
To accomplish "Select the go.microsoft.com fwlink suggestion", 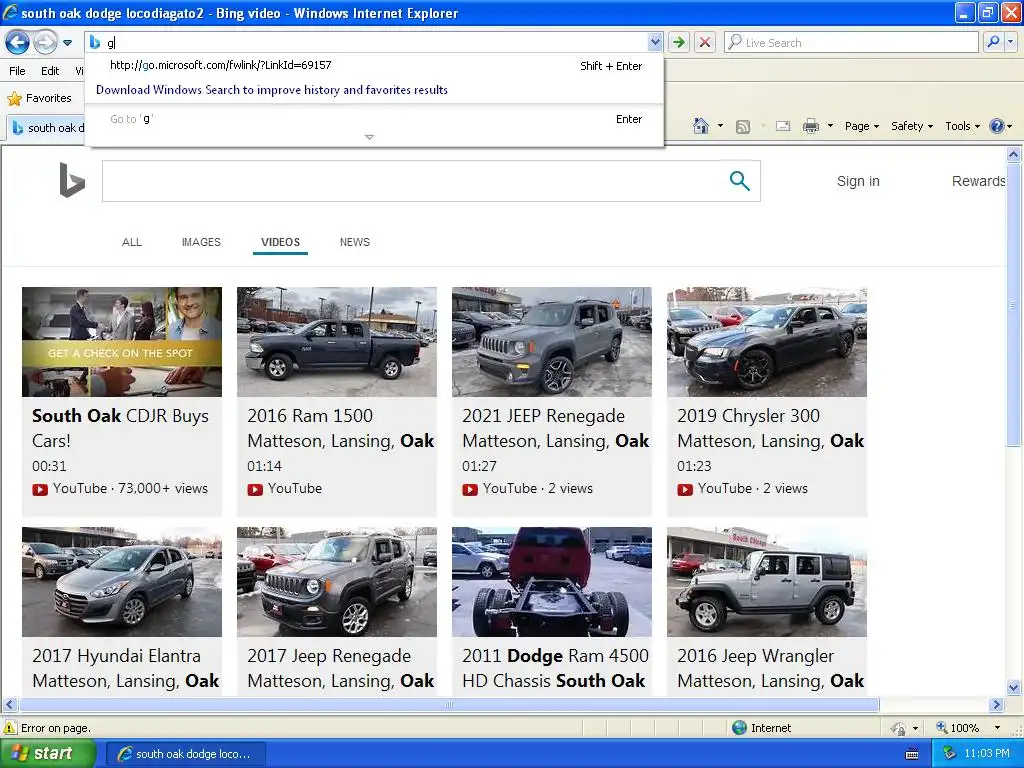I will click(375, 65).
